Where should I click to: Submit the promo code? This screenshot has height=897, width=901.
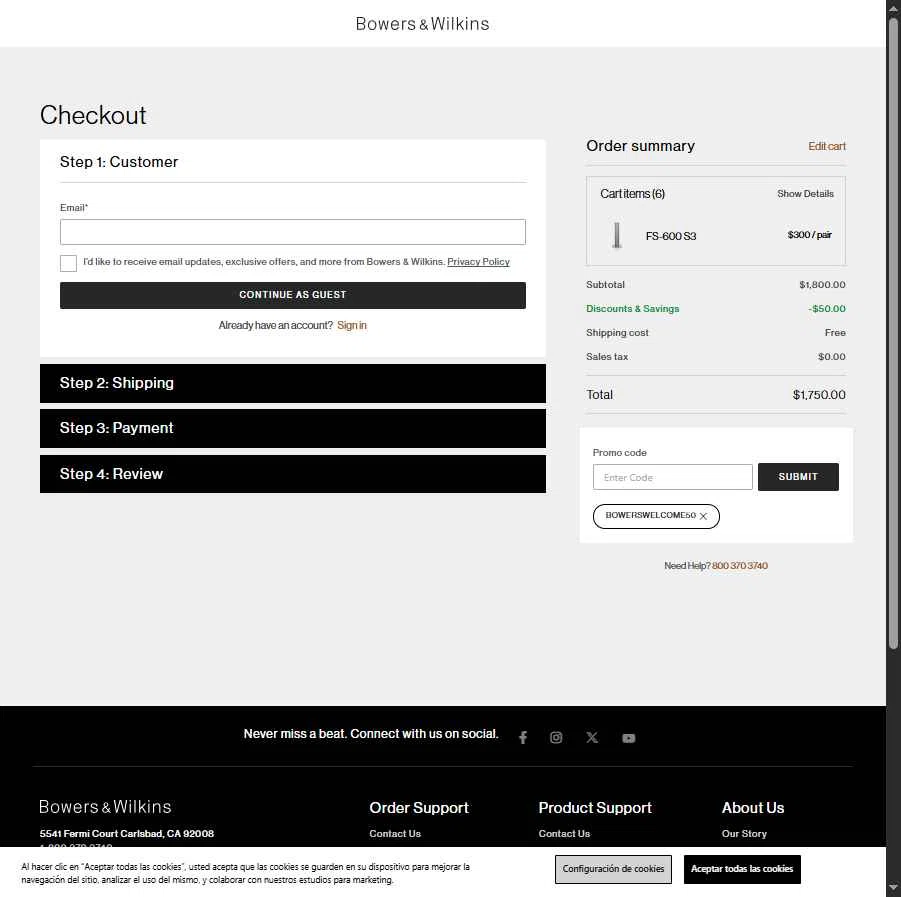coord(798,477)
